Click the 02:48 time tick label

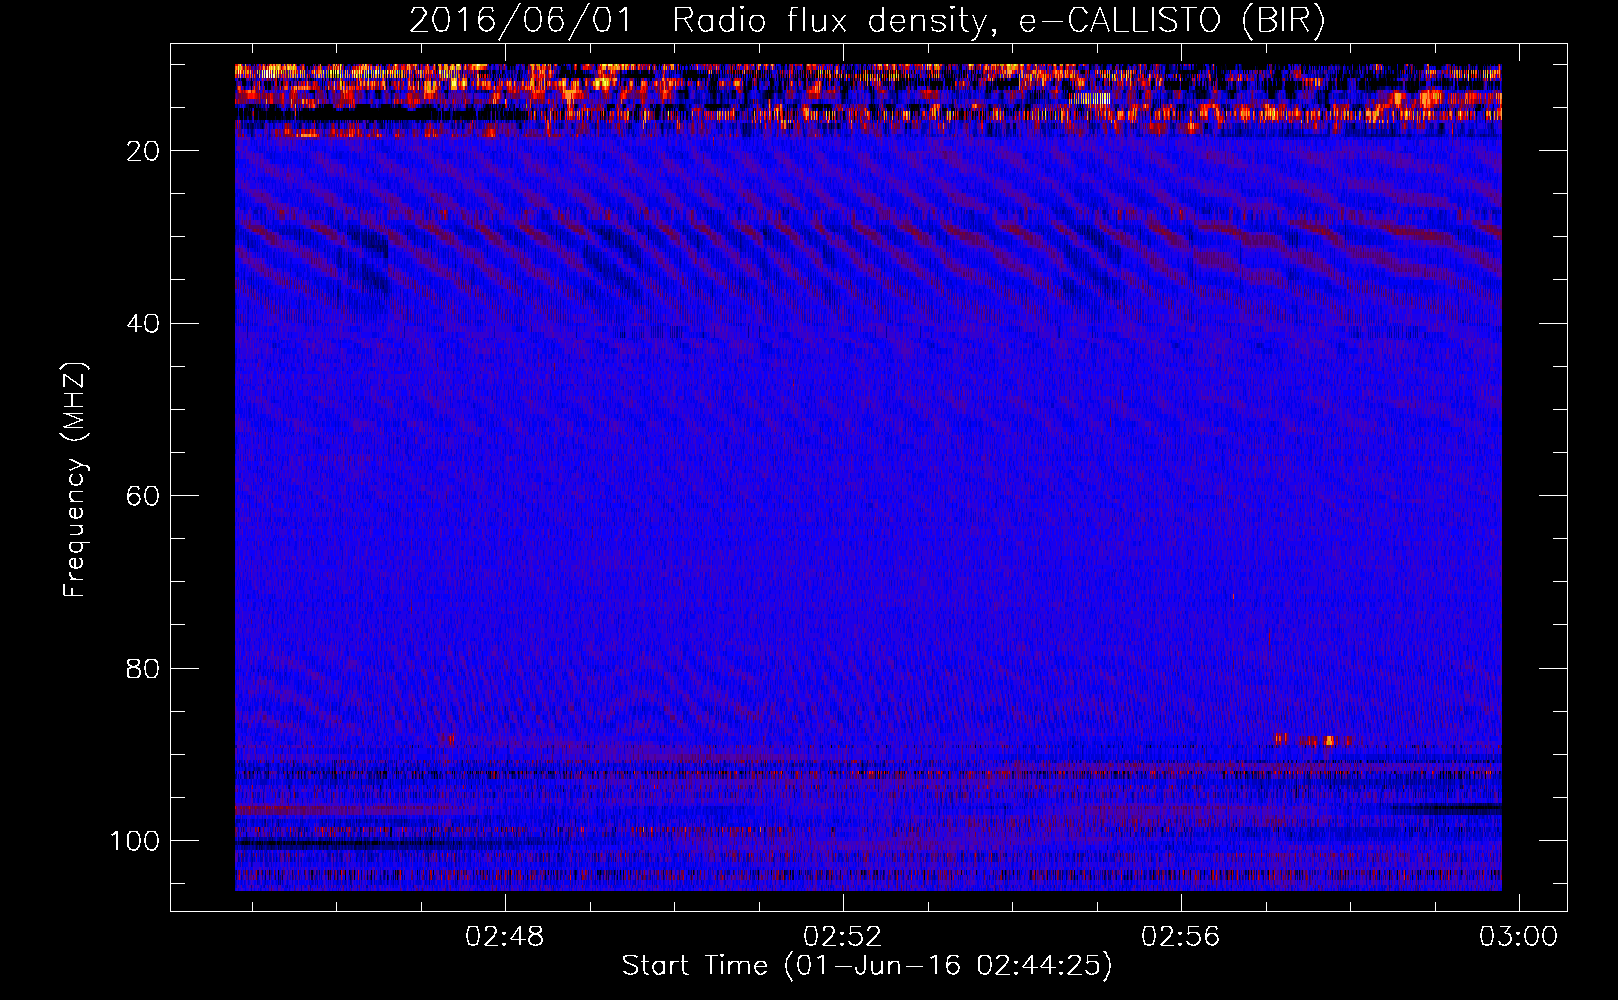[505, 937]
